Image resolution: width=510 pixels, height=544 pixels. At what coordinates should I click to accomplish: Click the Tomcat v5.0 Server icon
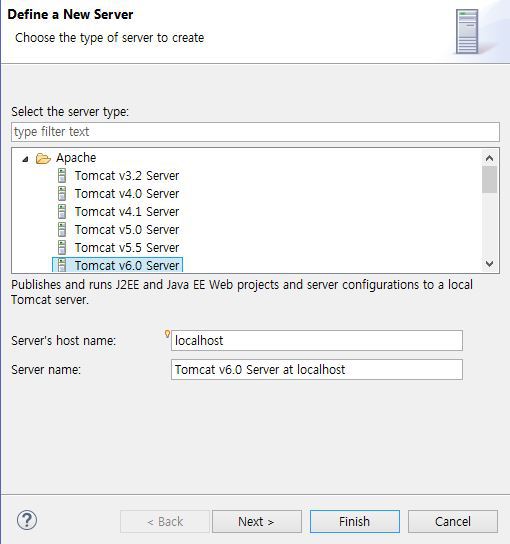click(x=62, y=230)
